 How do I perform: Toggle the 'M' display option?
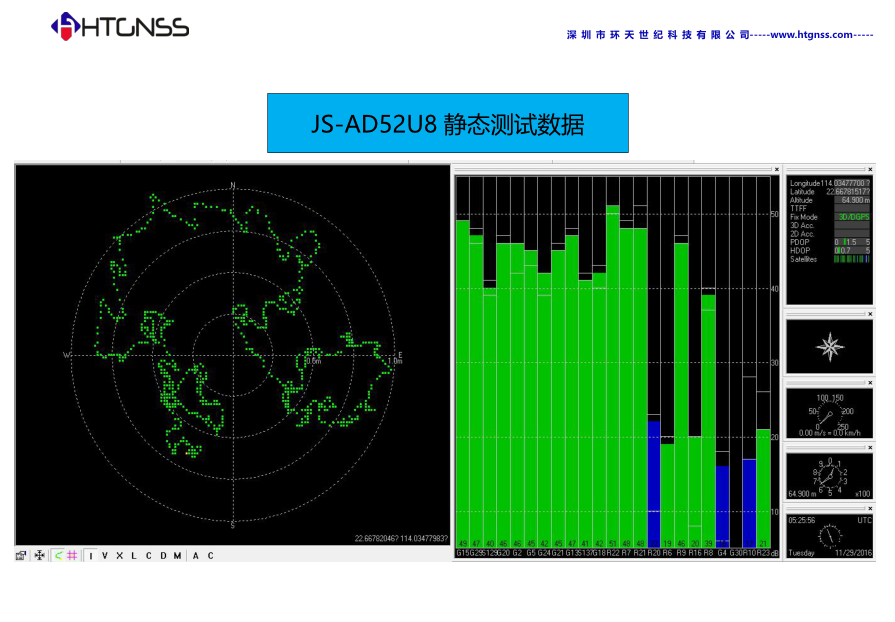tap(178, 555)
